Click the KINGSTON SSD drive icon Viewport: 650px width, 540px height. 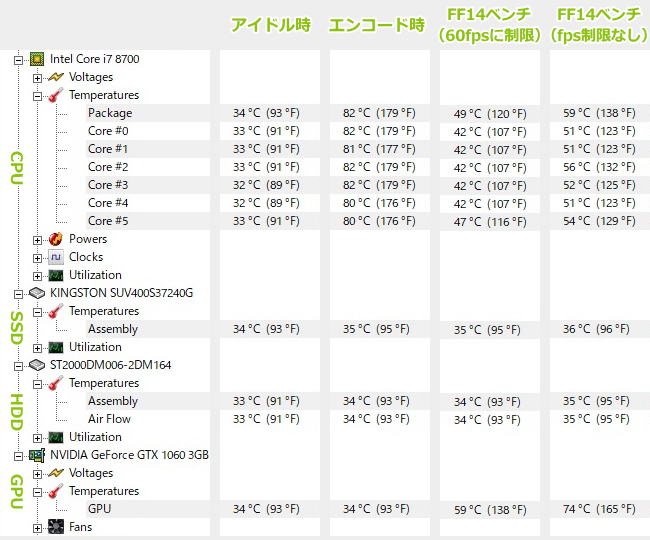(37, 293)
